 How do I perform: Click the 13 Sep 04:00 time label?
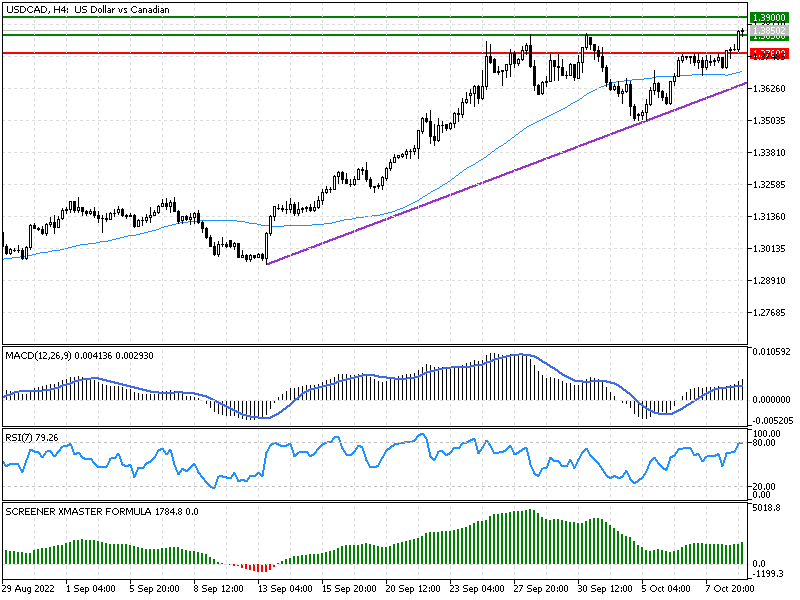[x=283, y=590]
